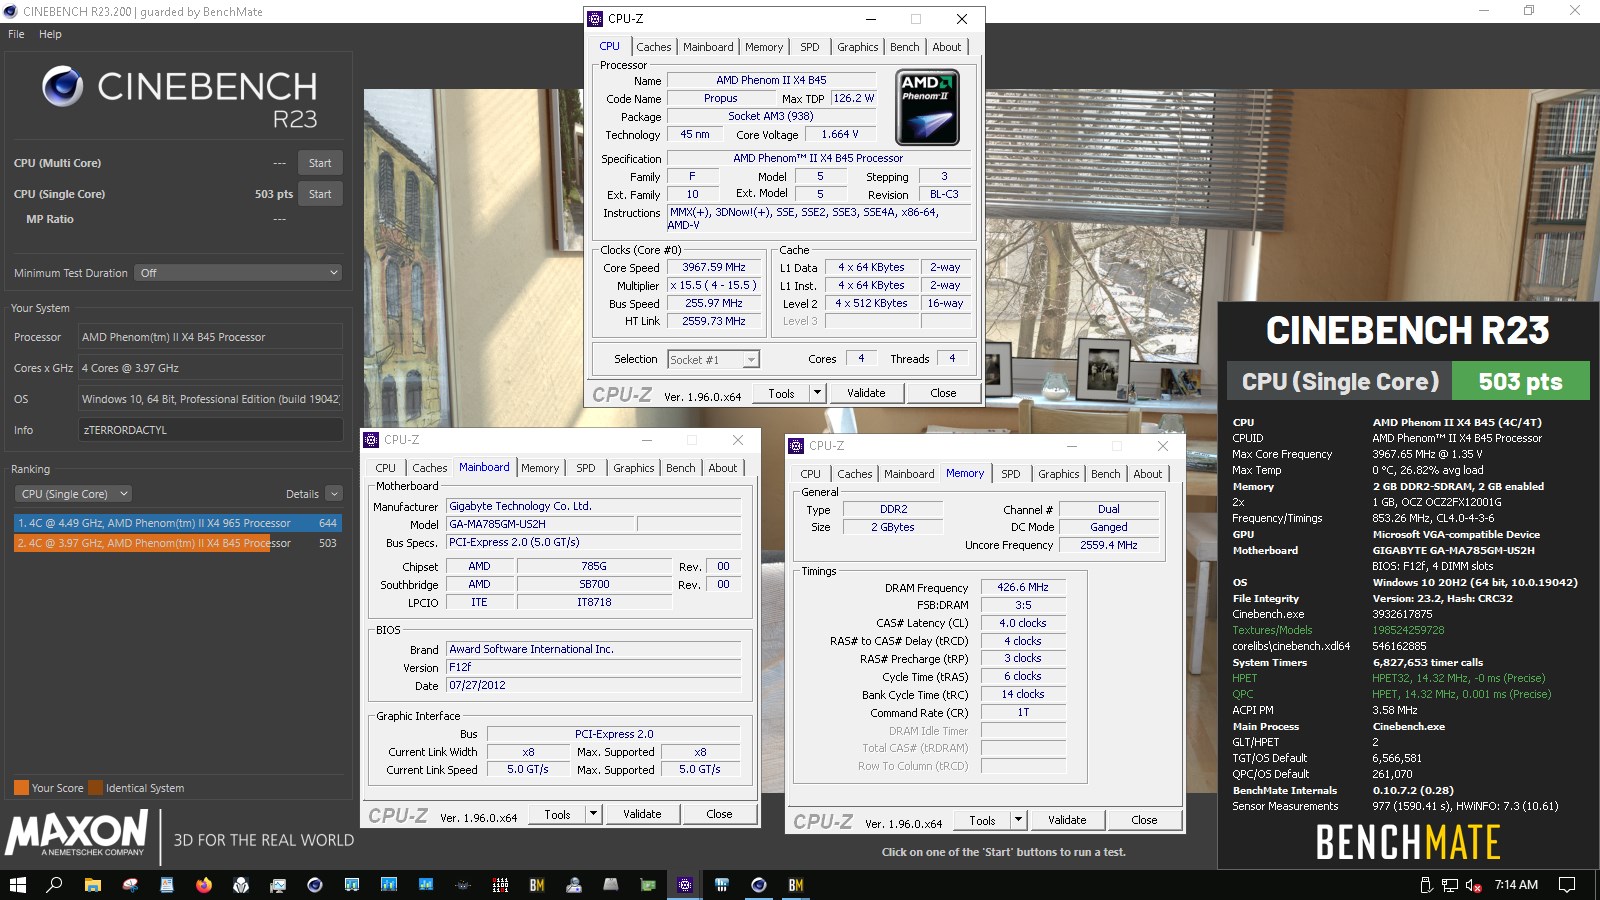Start the CPU (Single Core) test
This screenshot has height=900, width=1600.
pos(320,194)
